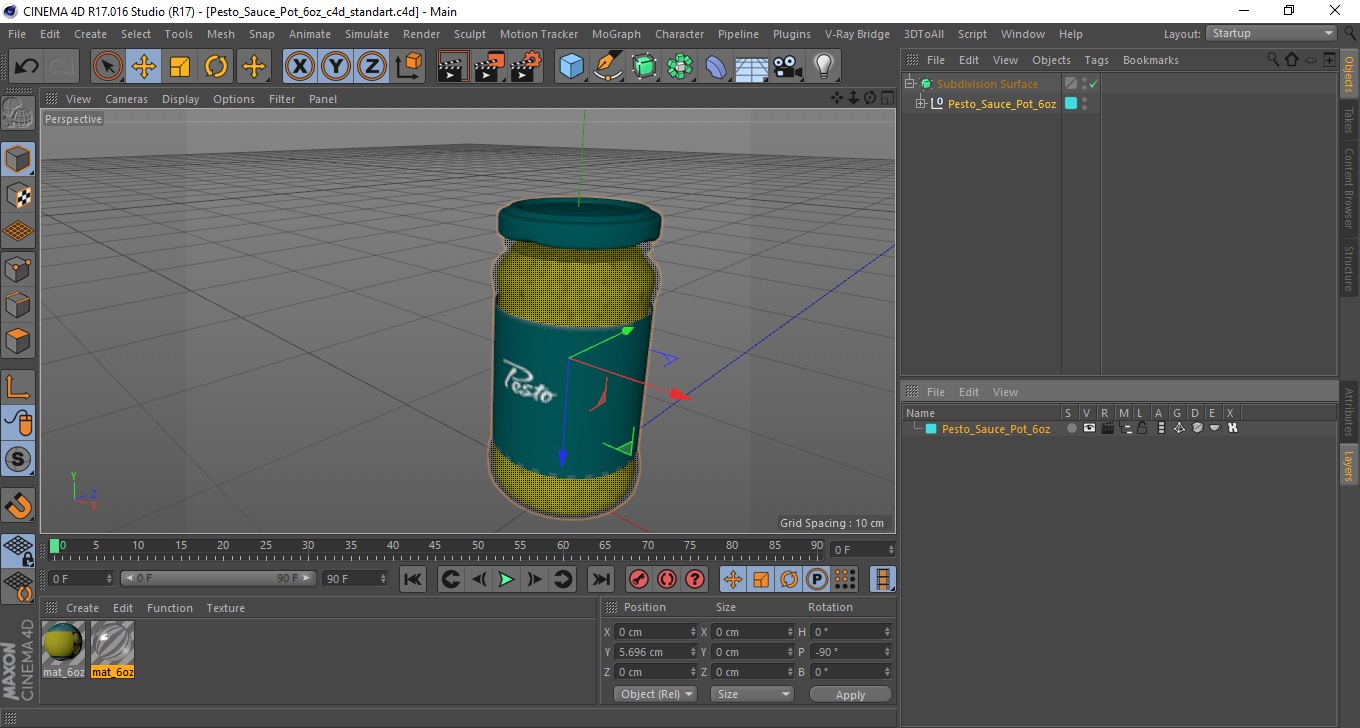
Task: Switch to Edges mode
Action: pos(18,304)
